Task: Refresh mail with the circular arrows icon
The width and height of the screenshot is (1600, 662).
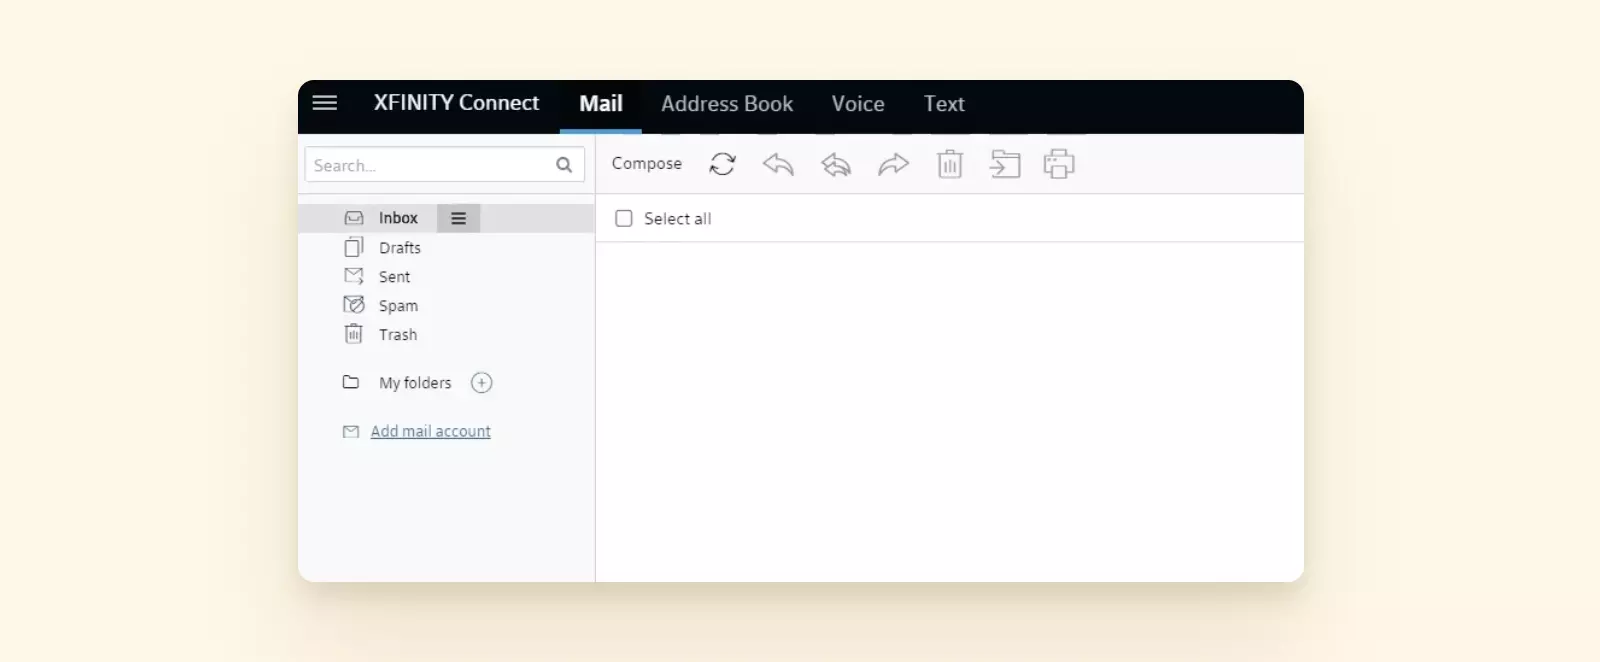Action: point(722,164)
